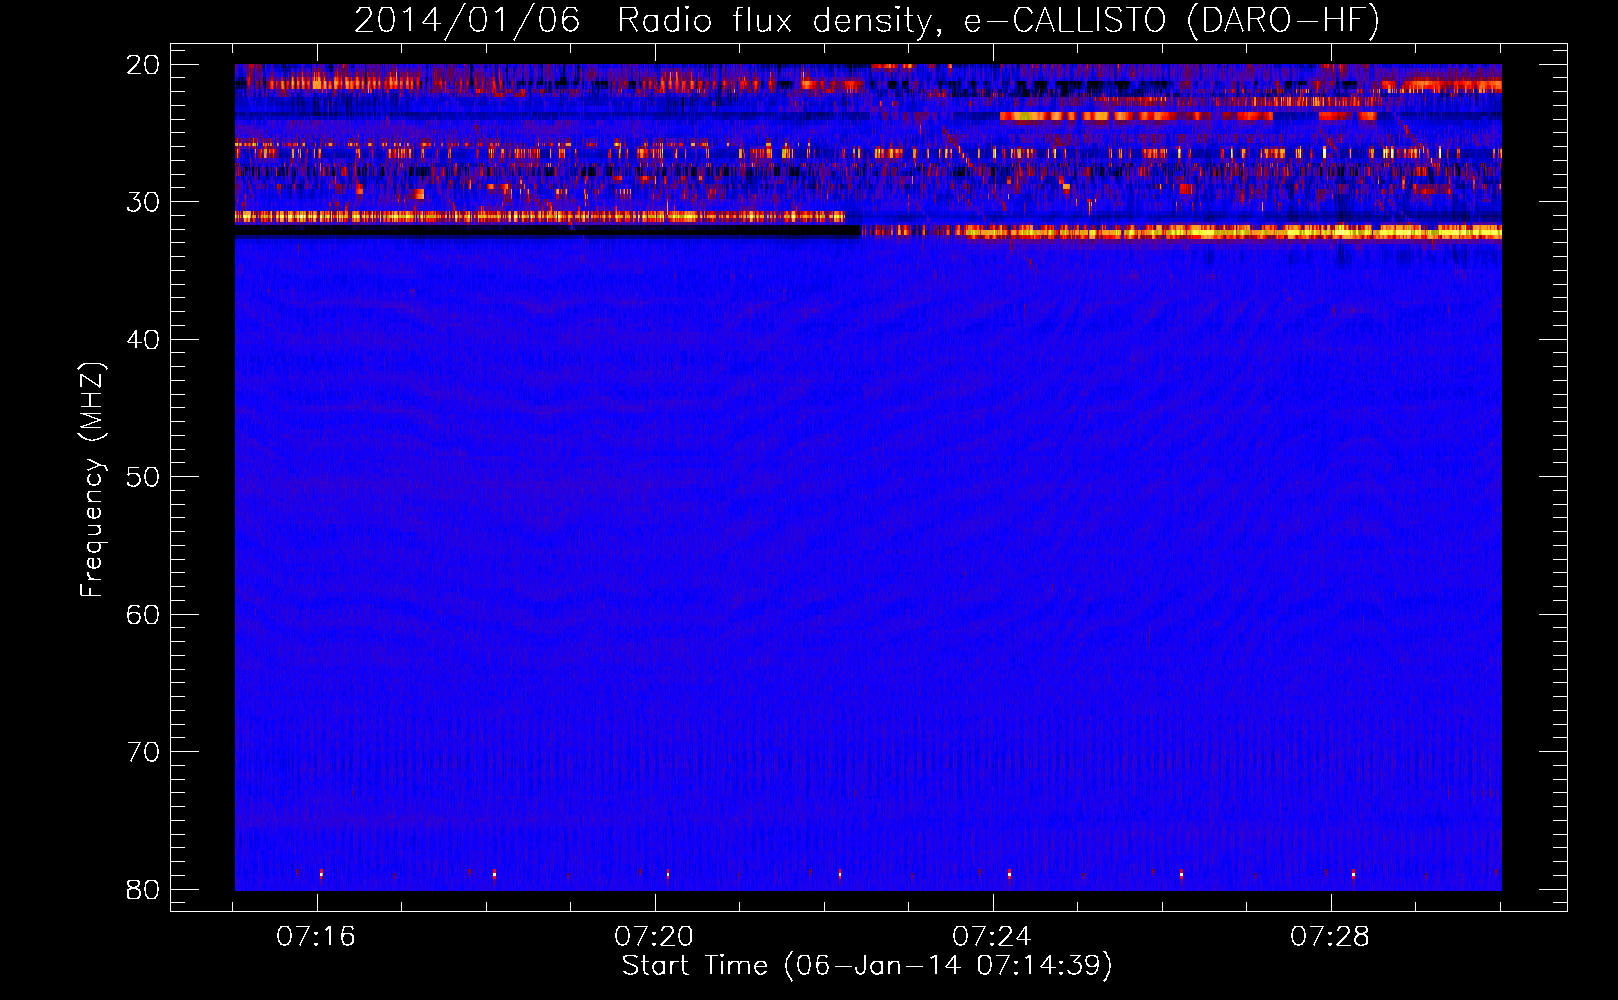Select the 07:20 time tick label
Viewport: 1618px width, 1000px height.
pyautogui.click(x=654, y=937)
